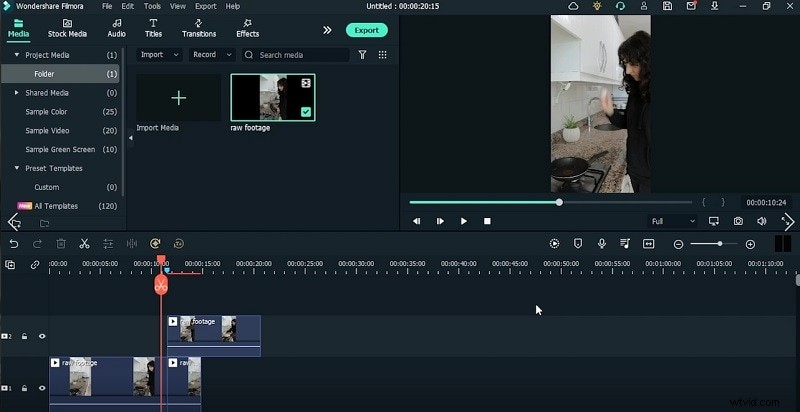Viewport: 800px width, 412px height.
Task: Open the Record dropdown
Action: point(212,55)
